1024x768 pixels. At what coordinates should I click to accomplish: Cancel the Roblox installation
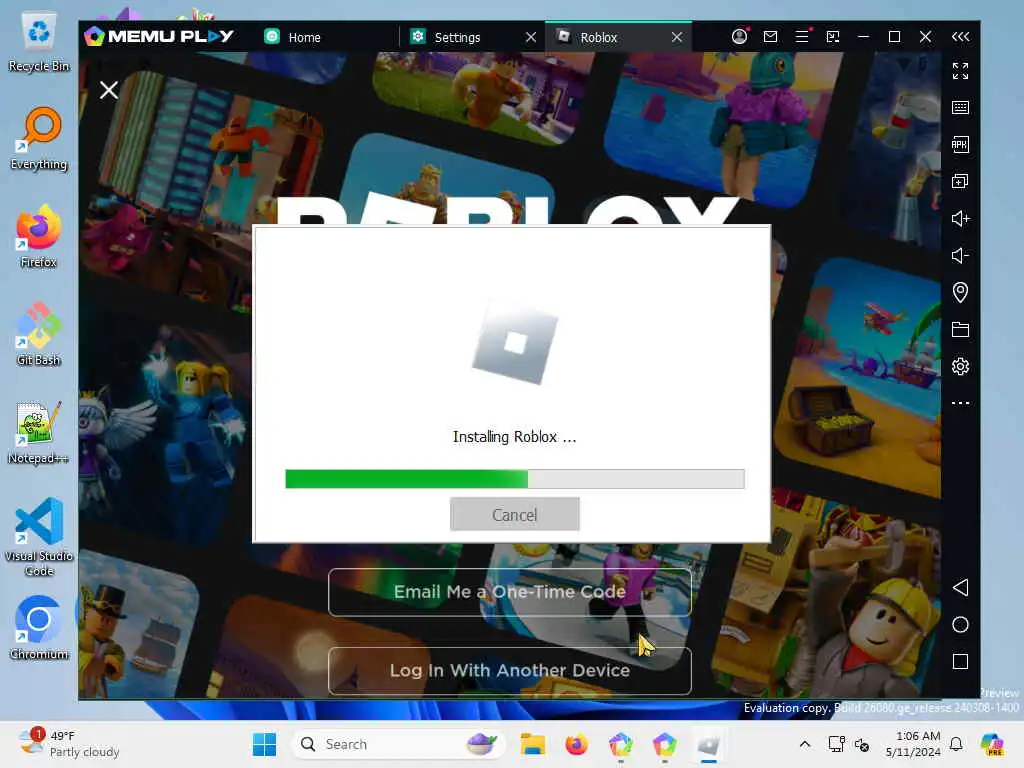(x=515, y=515)
